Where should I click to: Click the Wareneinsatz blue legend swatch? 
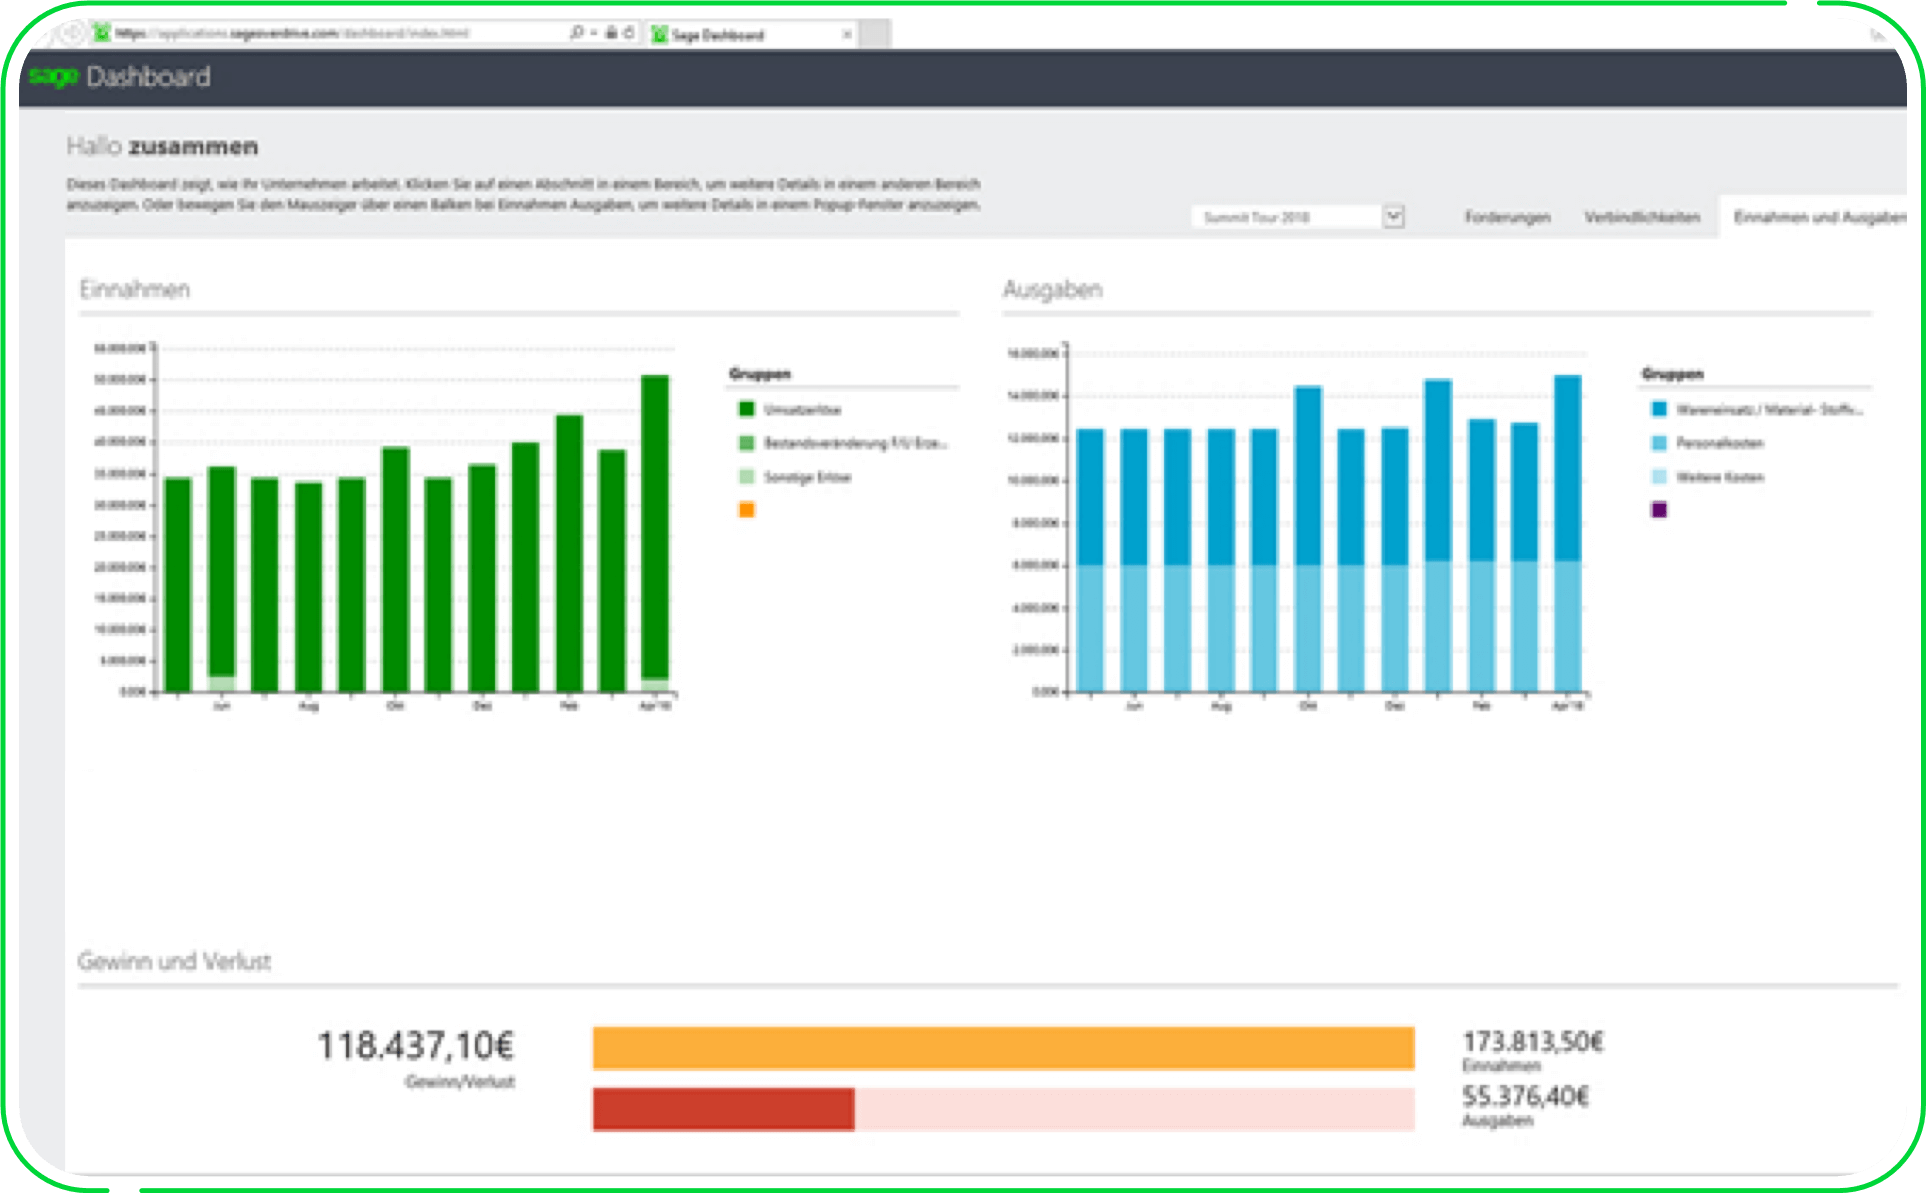tap(1659, 409)
